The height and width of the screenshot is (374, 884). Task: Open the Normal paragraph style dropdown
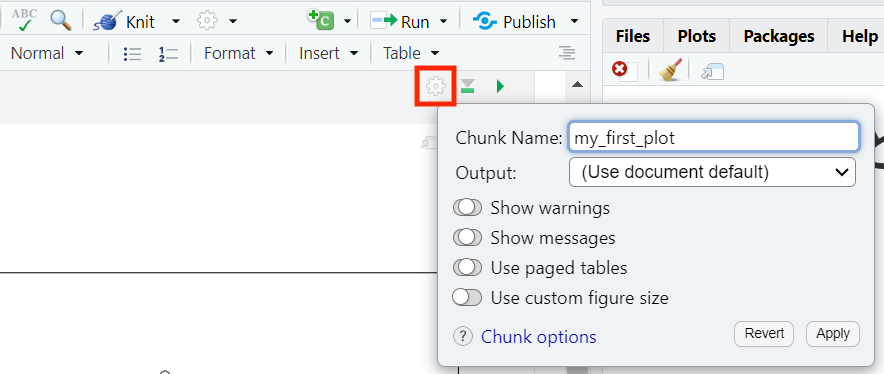[47, 53]
